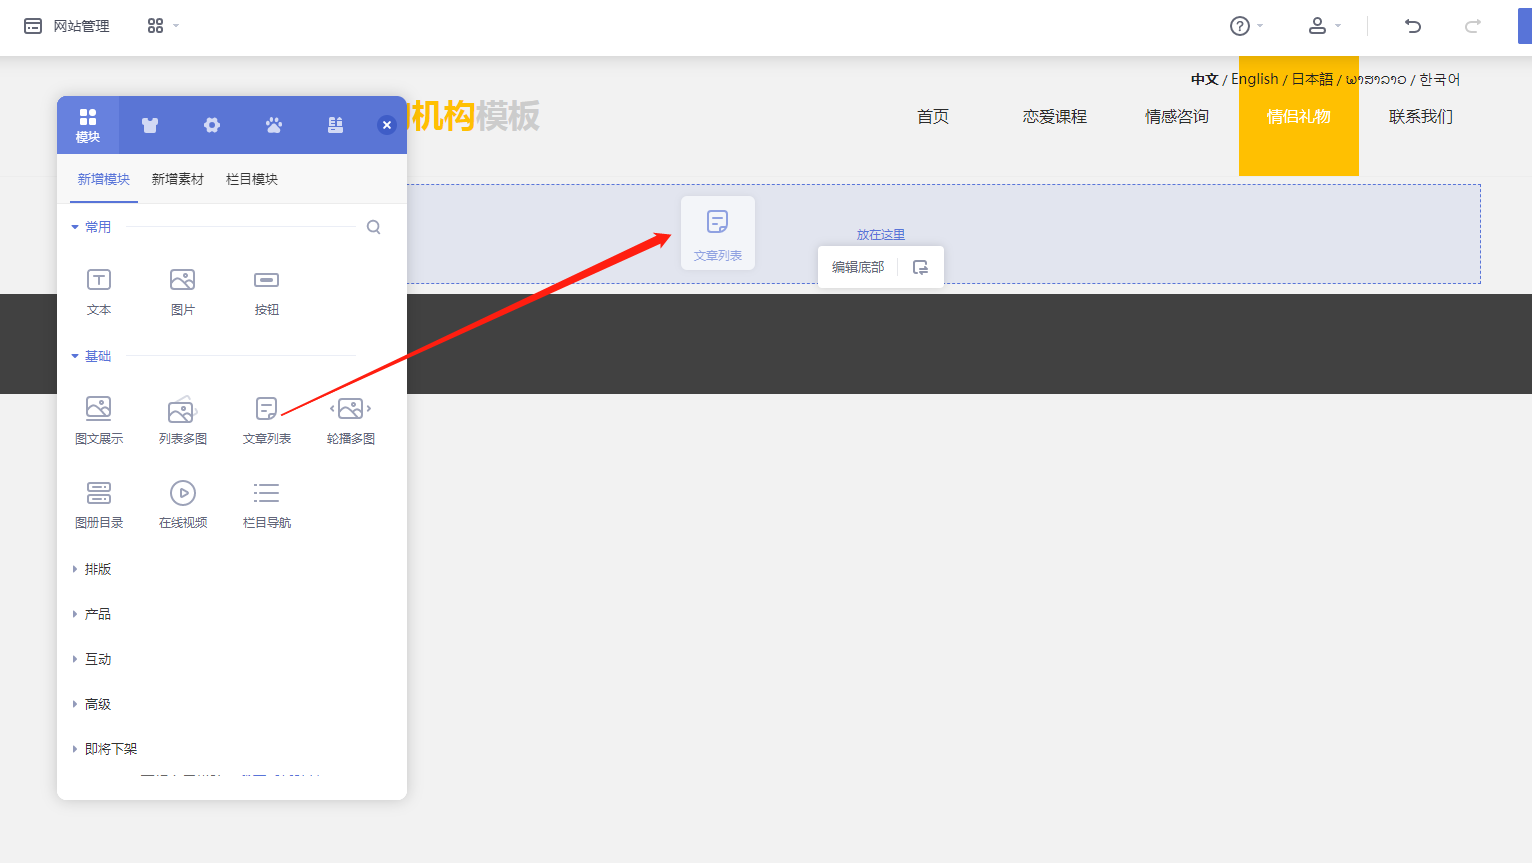Search modules with the magnifier icon
The height and width of the screenshot is (863, 1532).
pos(374,227)
